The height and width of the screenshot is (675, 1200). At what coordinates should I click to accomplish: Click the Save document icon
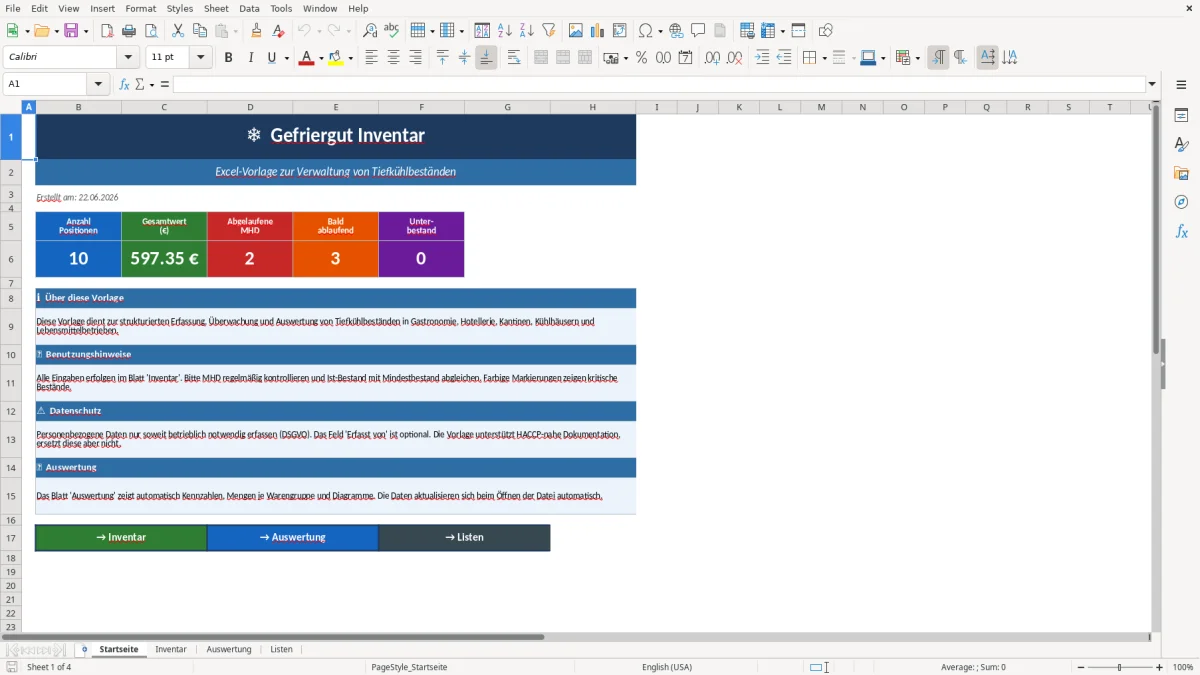click(71, 31)
